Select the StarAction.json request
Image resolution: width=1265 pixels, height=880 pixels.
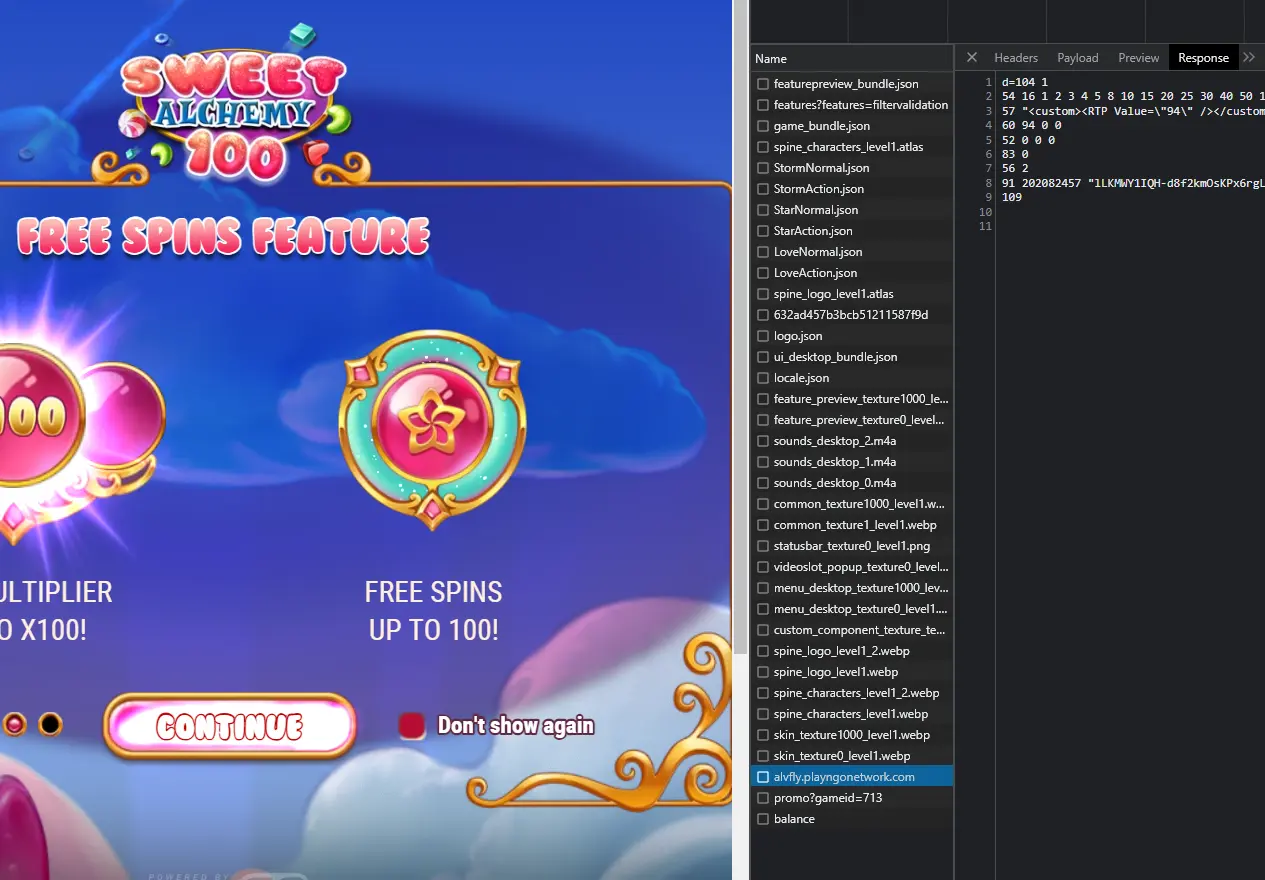point(851,231)
